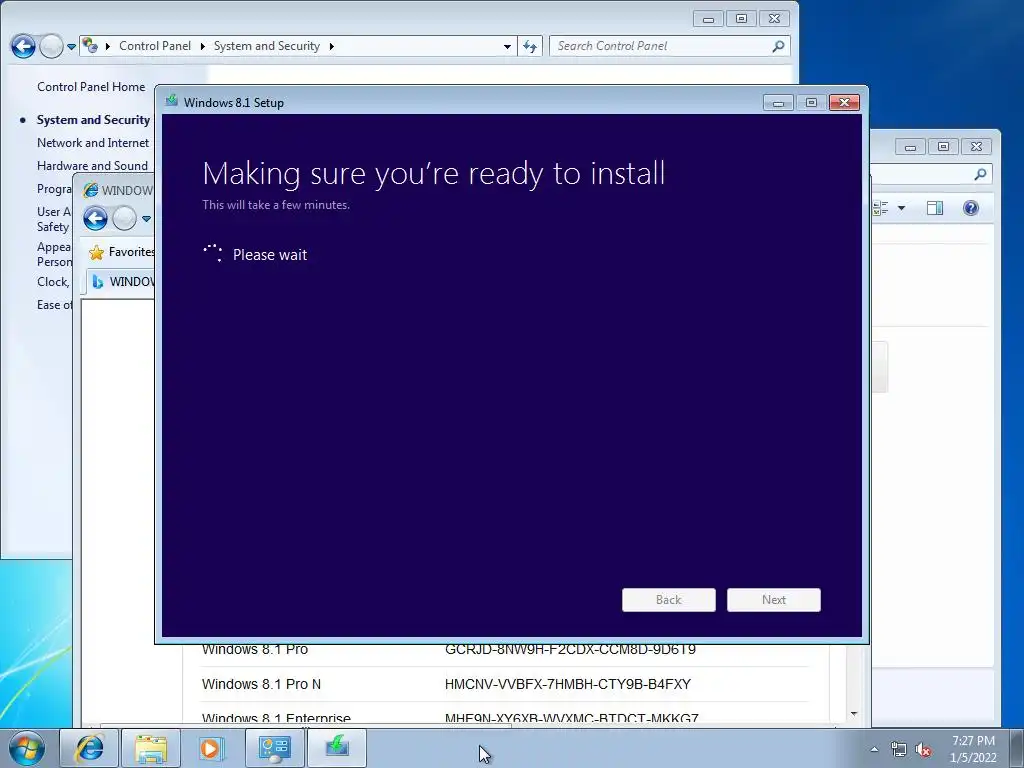Maximize the Windows 8.1 Setup window
The image size is (1024, 768).
pyautogui.click(x=811, y=103)
